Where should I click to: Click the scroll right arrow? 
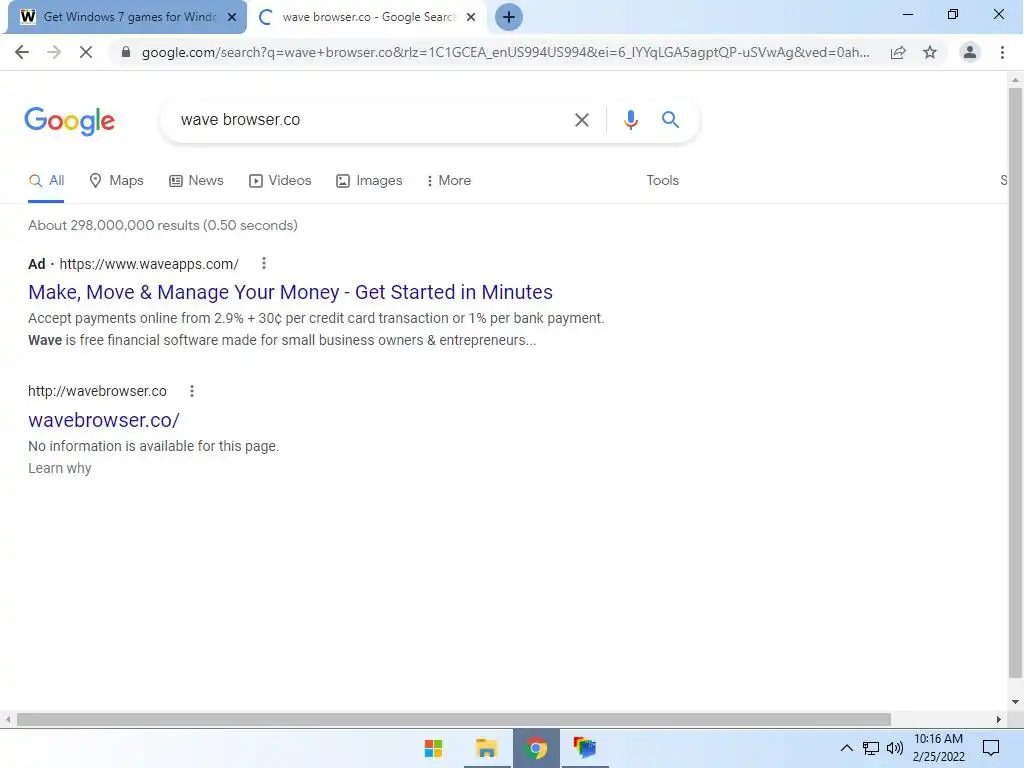coord(999,720)
